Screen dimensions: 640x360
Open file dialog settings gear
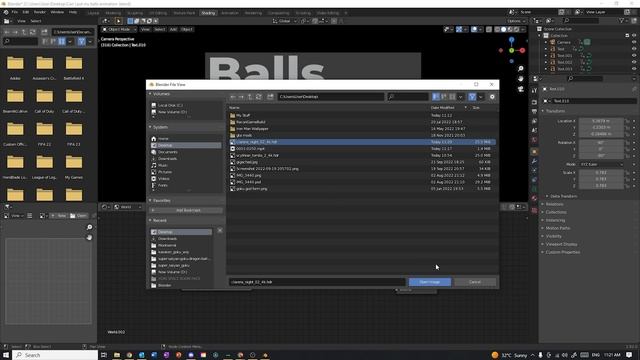[x=492, y=97]
